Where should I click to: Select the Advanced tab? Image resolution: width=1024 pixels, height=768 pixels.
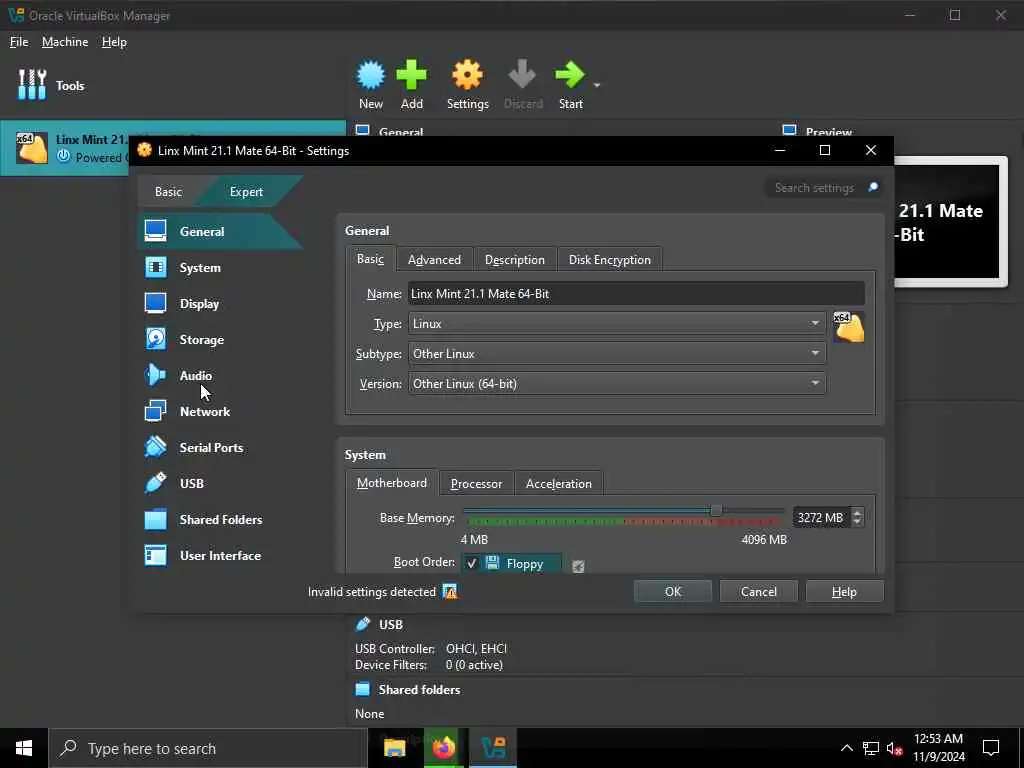[x=434, y=259]
